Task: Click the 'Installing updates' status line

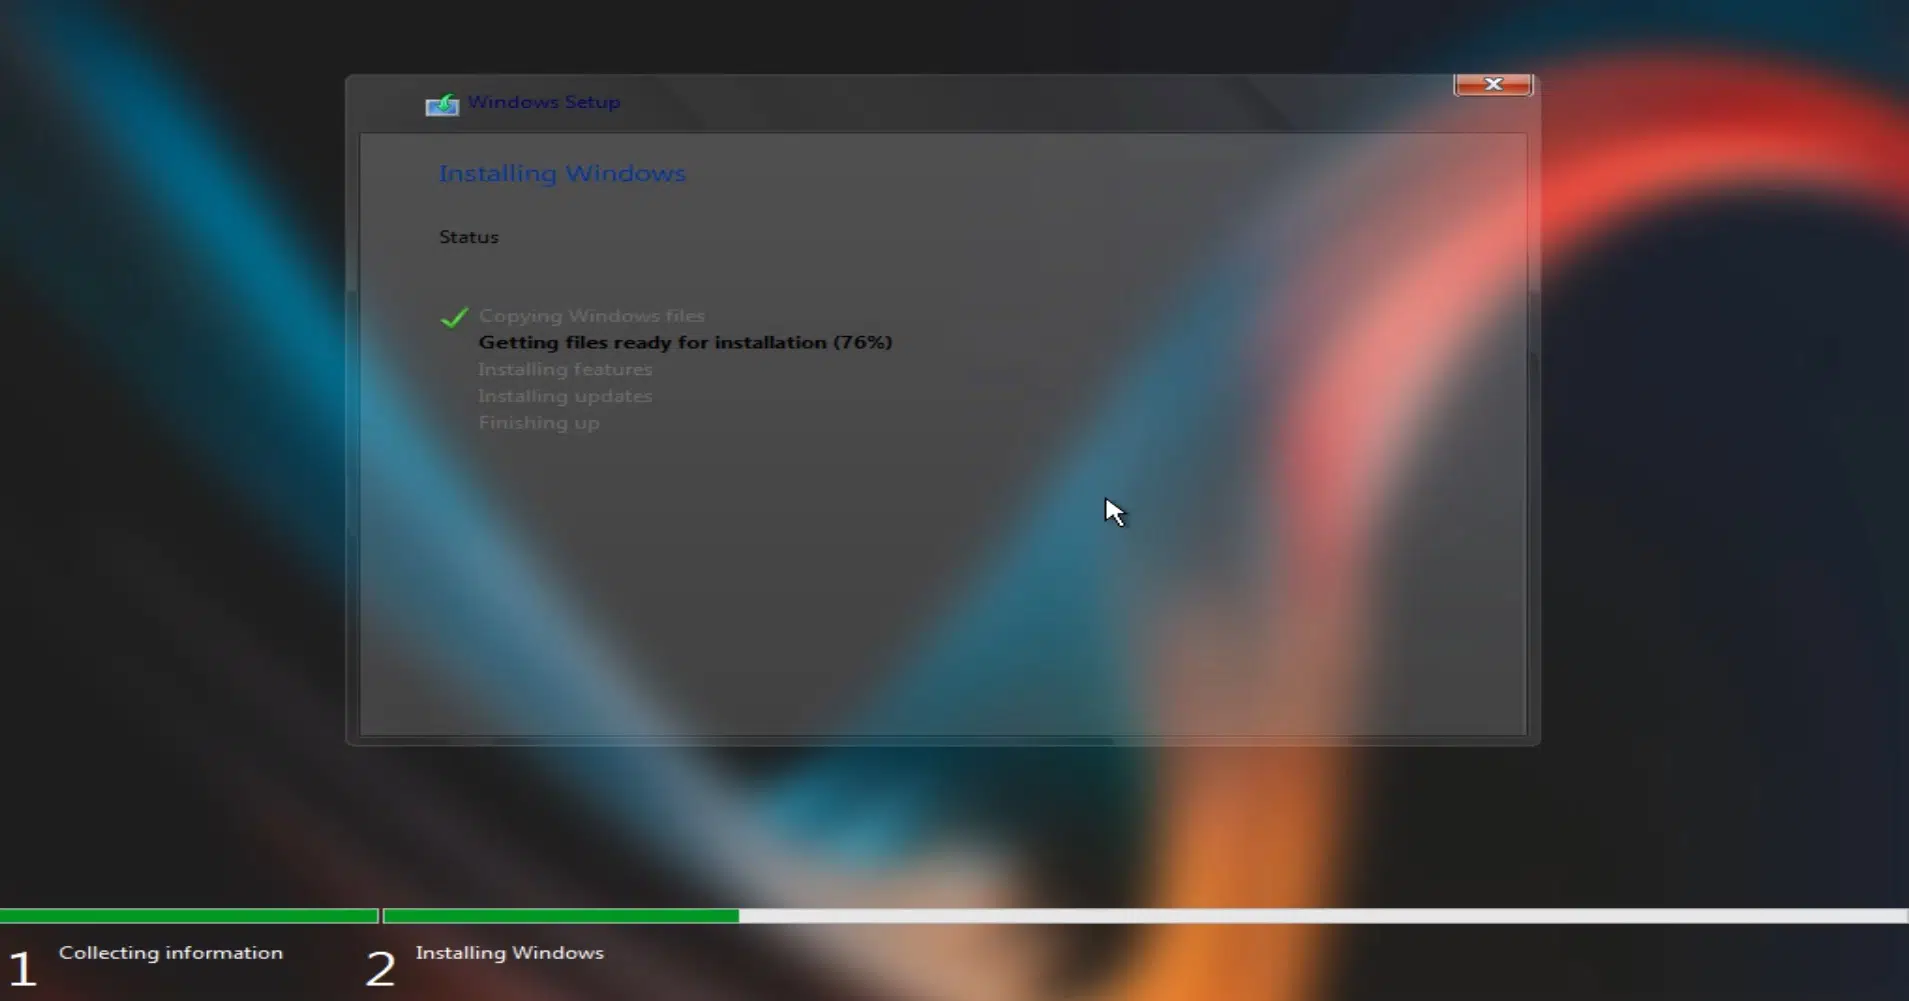Action: pyautogui.click(x=565, y=396)
